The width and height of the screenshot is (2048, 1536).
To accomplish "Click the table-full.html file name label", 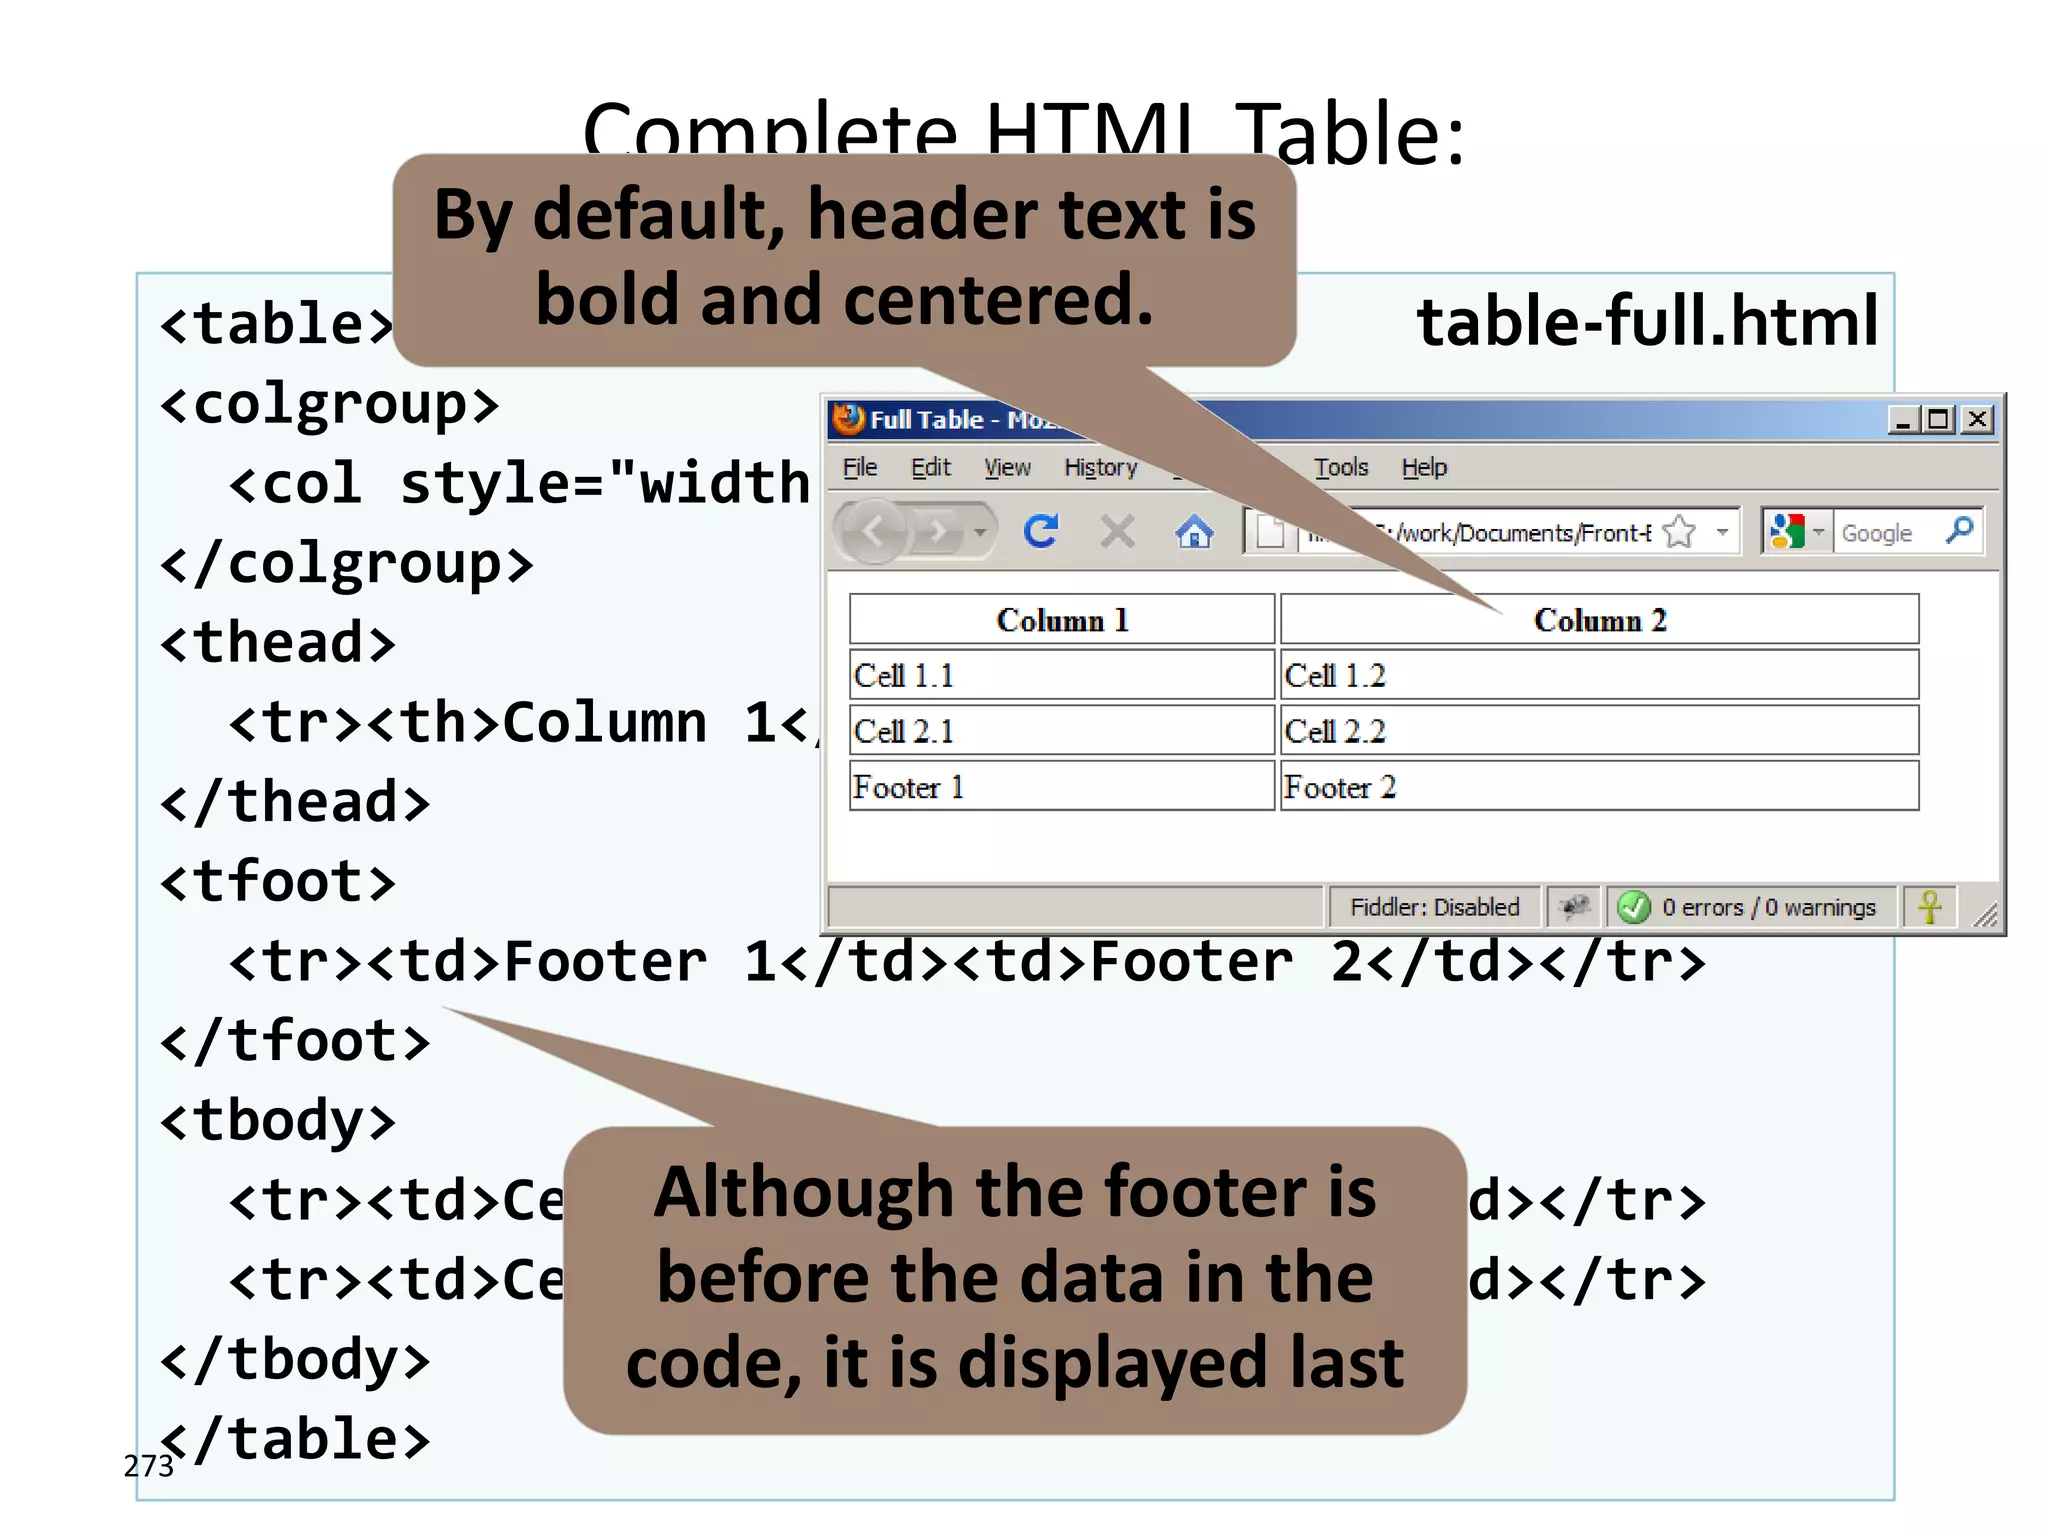I will (1648, 322).
